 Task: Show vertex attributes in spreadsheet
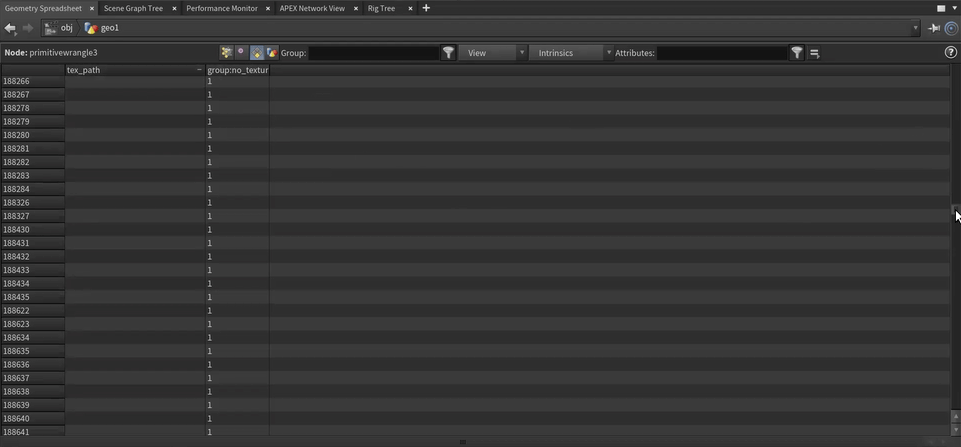click(241, 53)
